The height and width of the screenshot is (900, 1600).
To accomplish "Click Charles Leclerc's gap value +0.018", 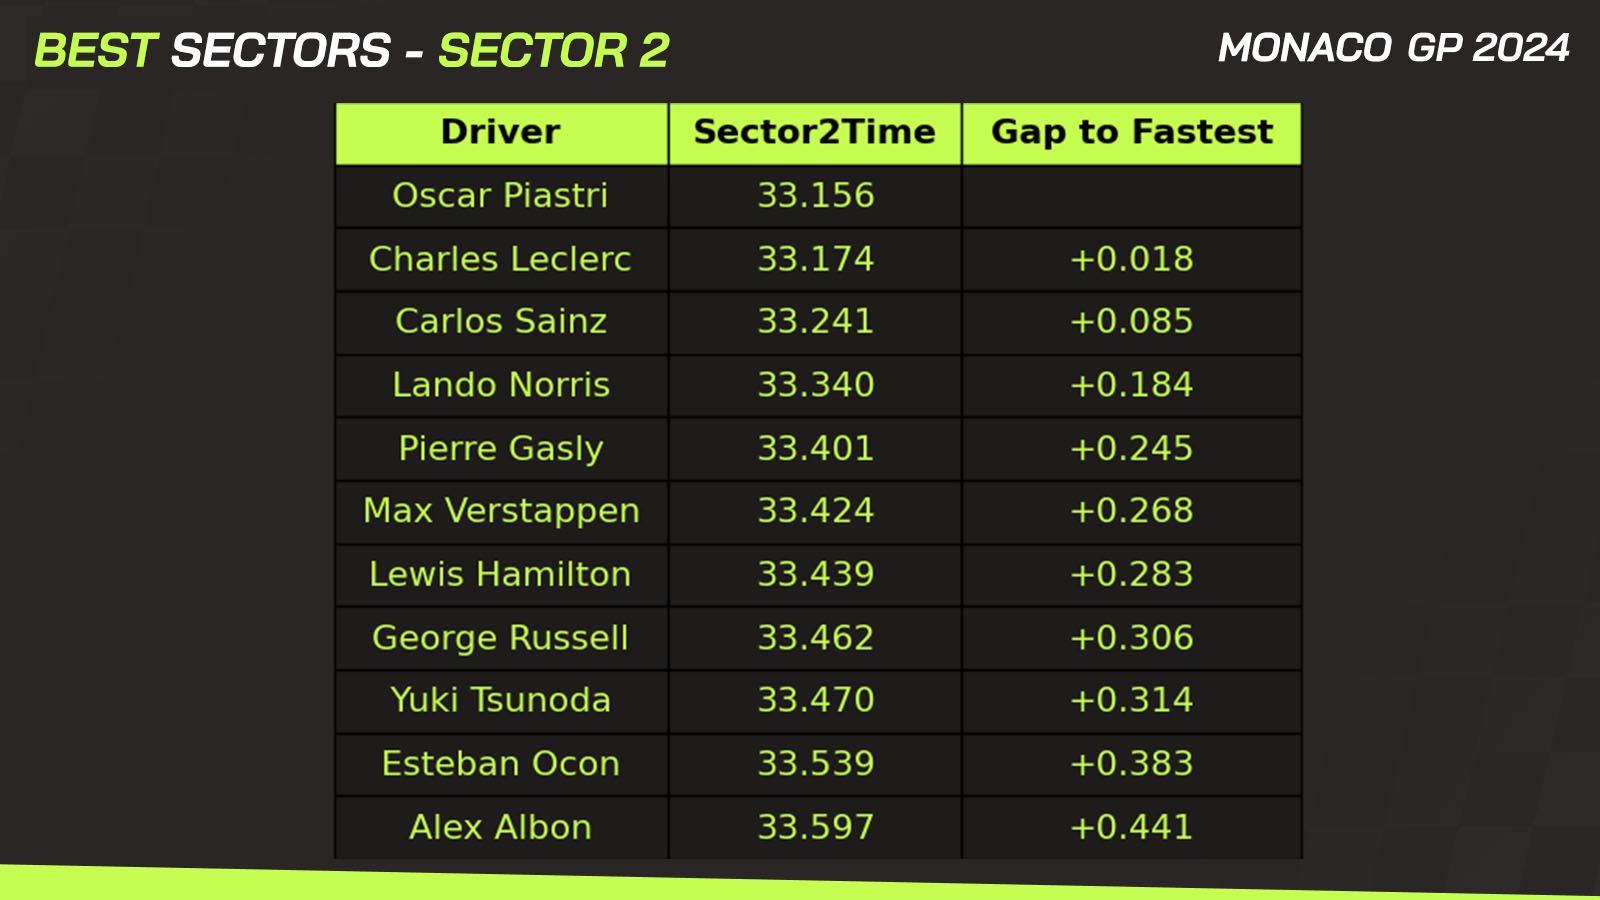I will tap(1132, 260).
